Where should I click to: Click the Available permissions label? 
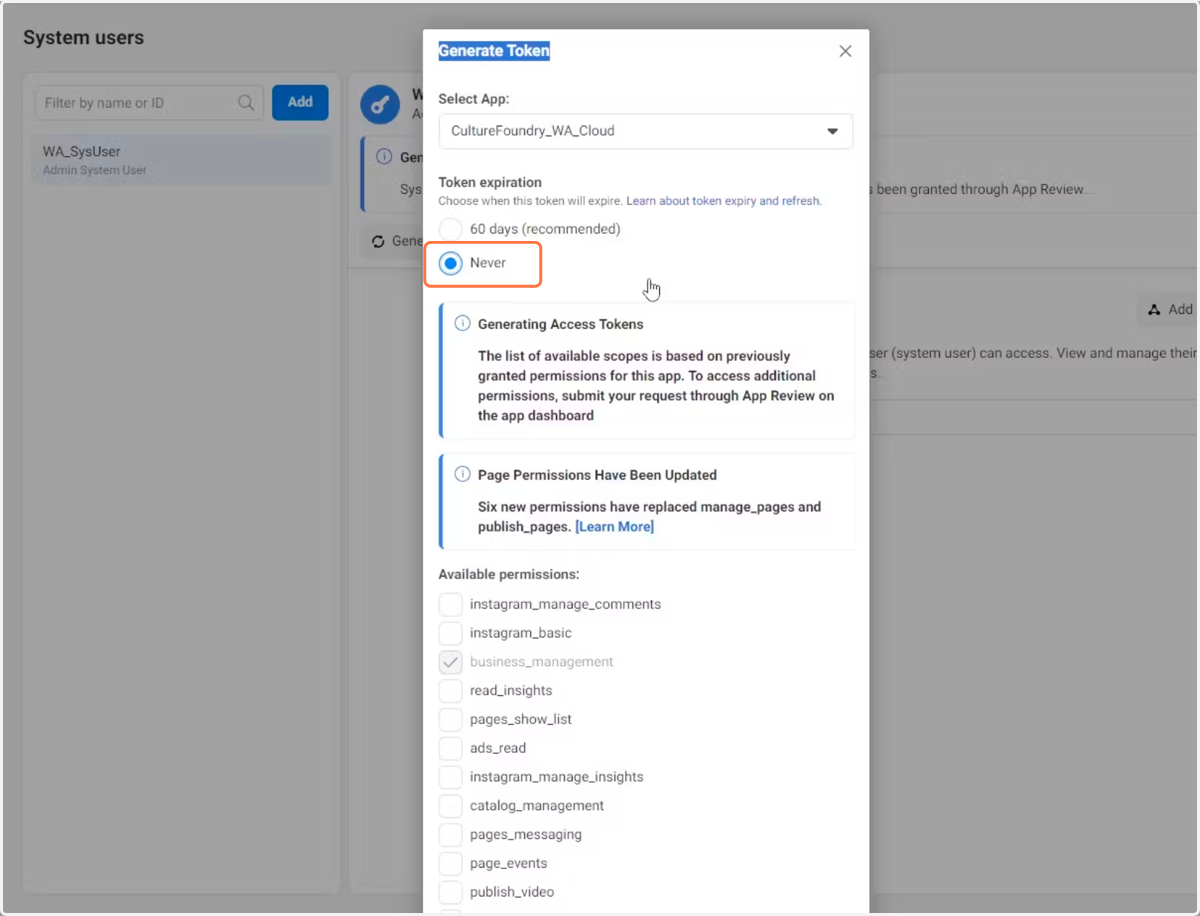tap(509, 575)
